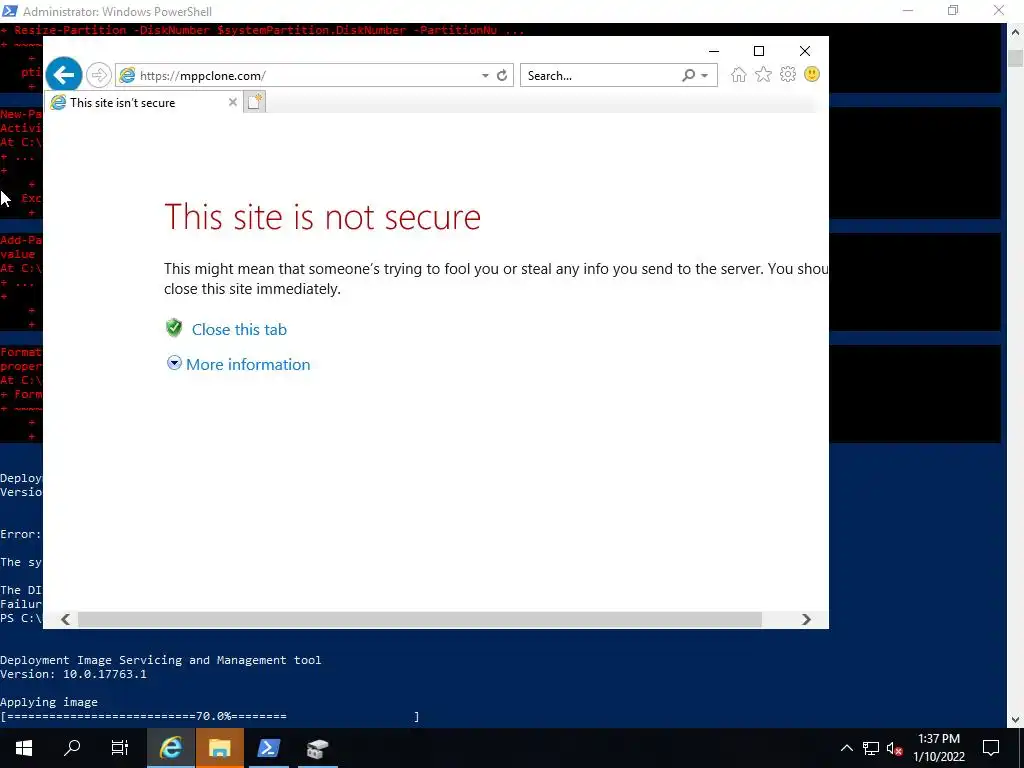Expand 'More information' link
This screenshot has width=1024, height=768.
[x=248, y=364]
